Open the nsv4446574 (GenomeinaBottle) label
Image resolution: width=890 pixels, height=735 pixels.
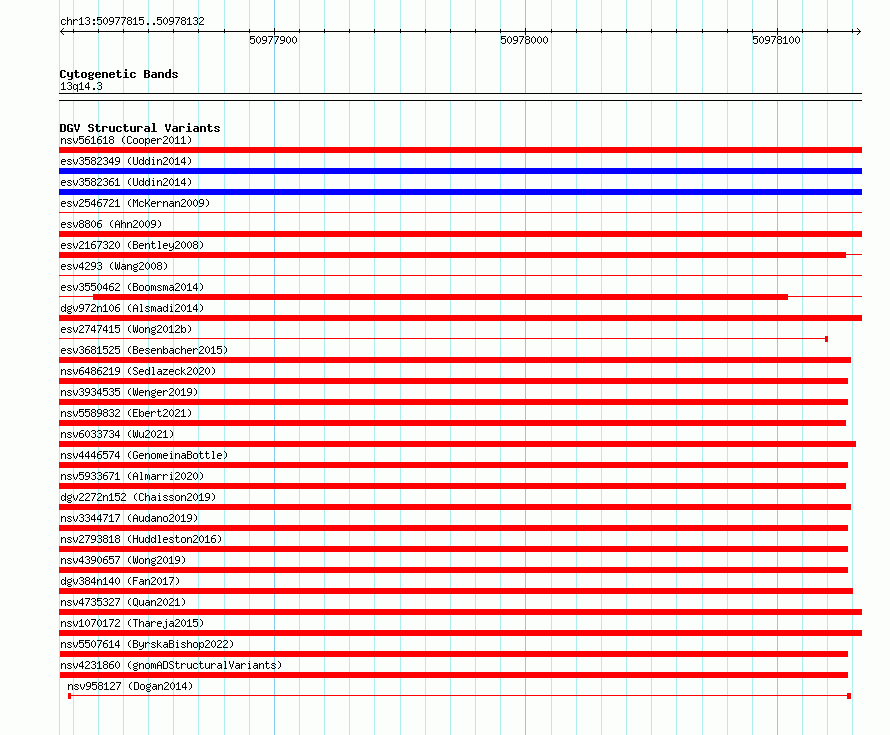144,455
